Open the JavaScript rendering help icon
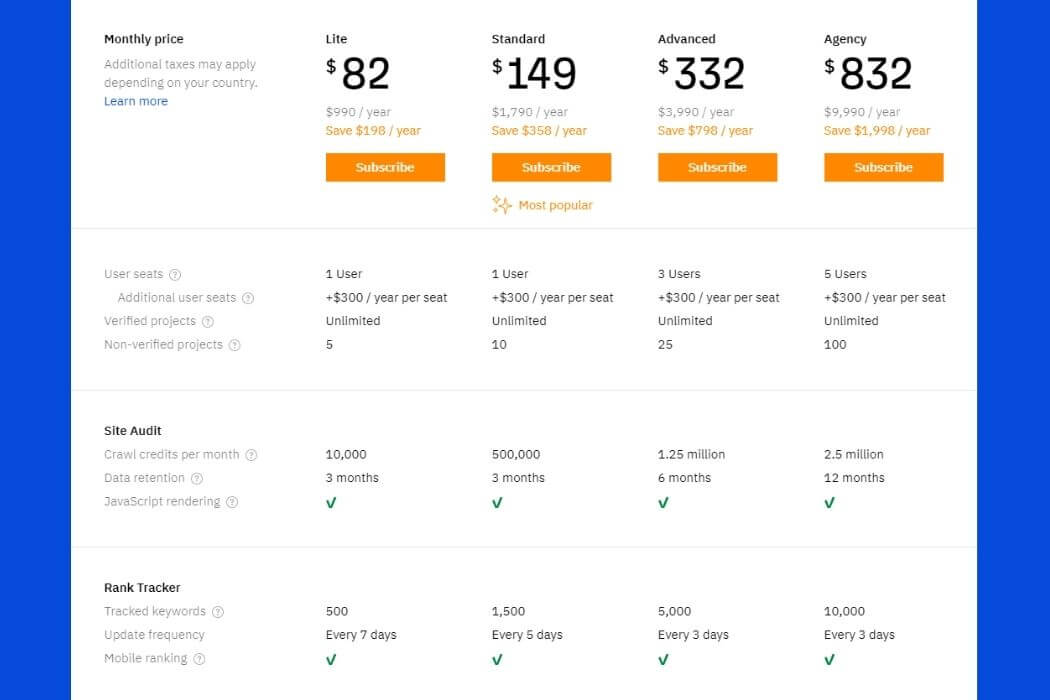 [232, 502]
